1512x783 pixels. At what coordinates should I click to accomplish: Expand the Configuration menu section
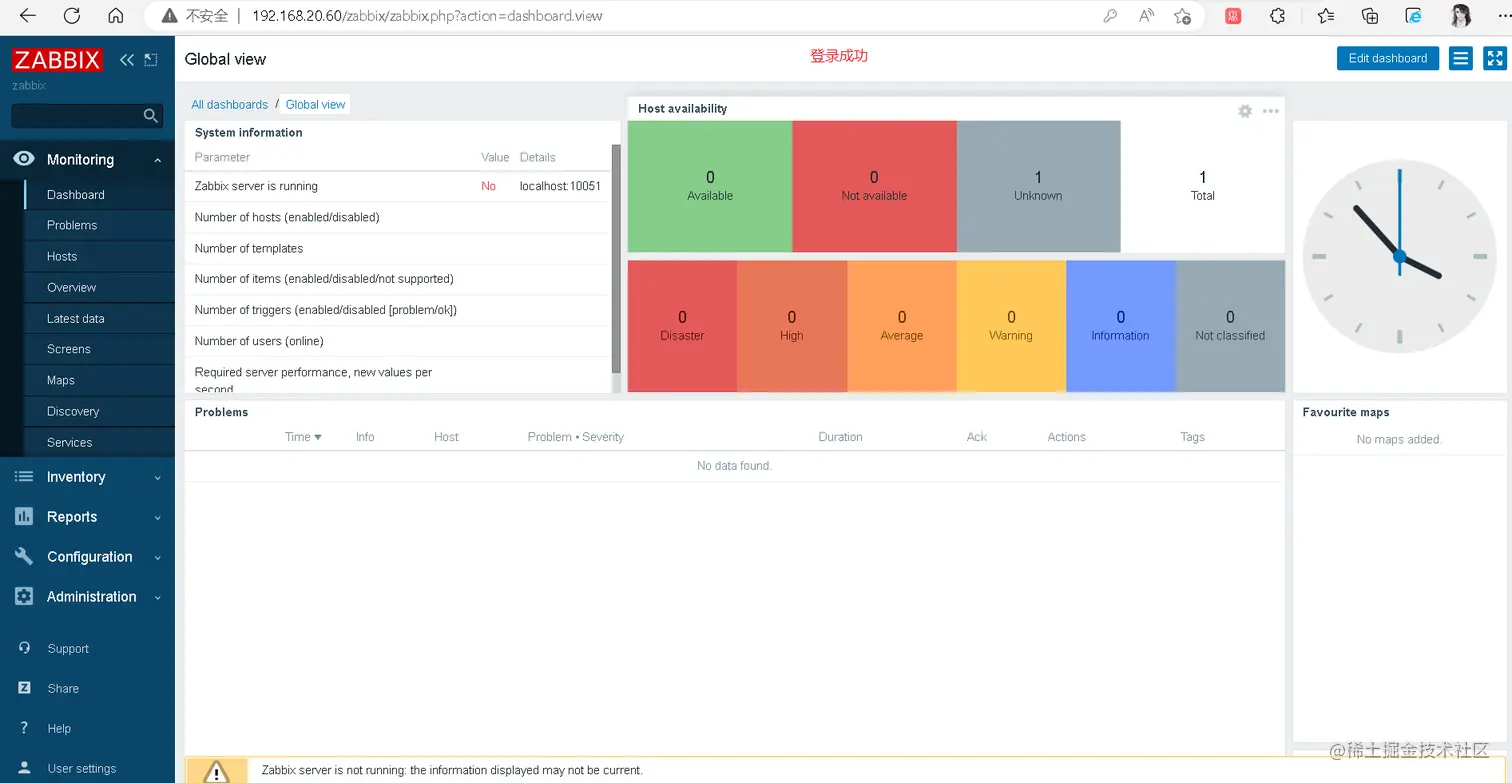pyautogui.click(x=157, y=558)
